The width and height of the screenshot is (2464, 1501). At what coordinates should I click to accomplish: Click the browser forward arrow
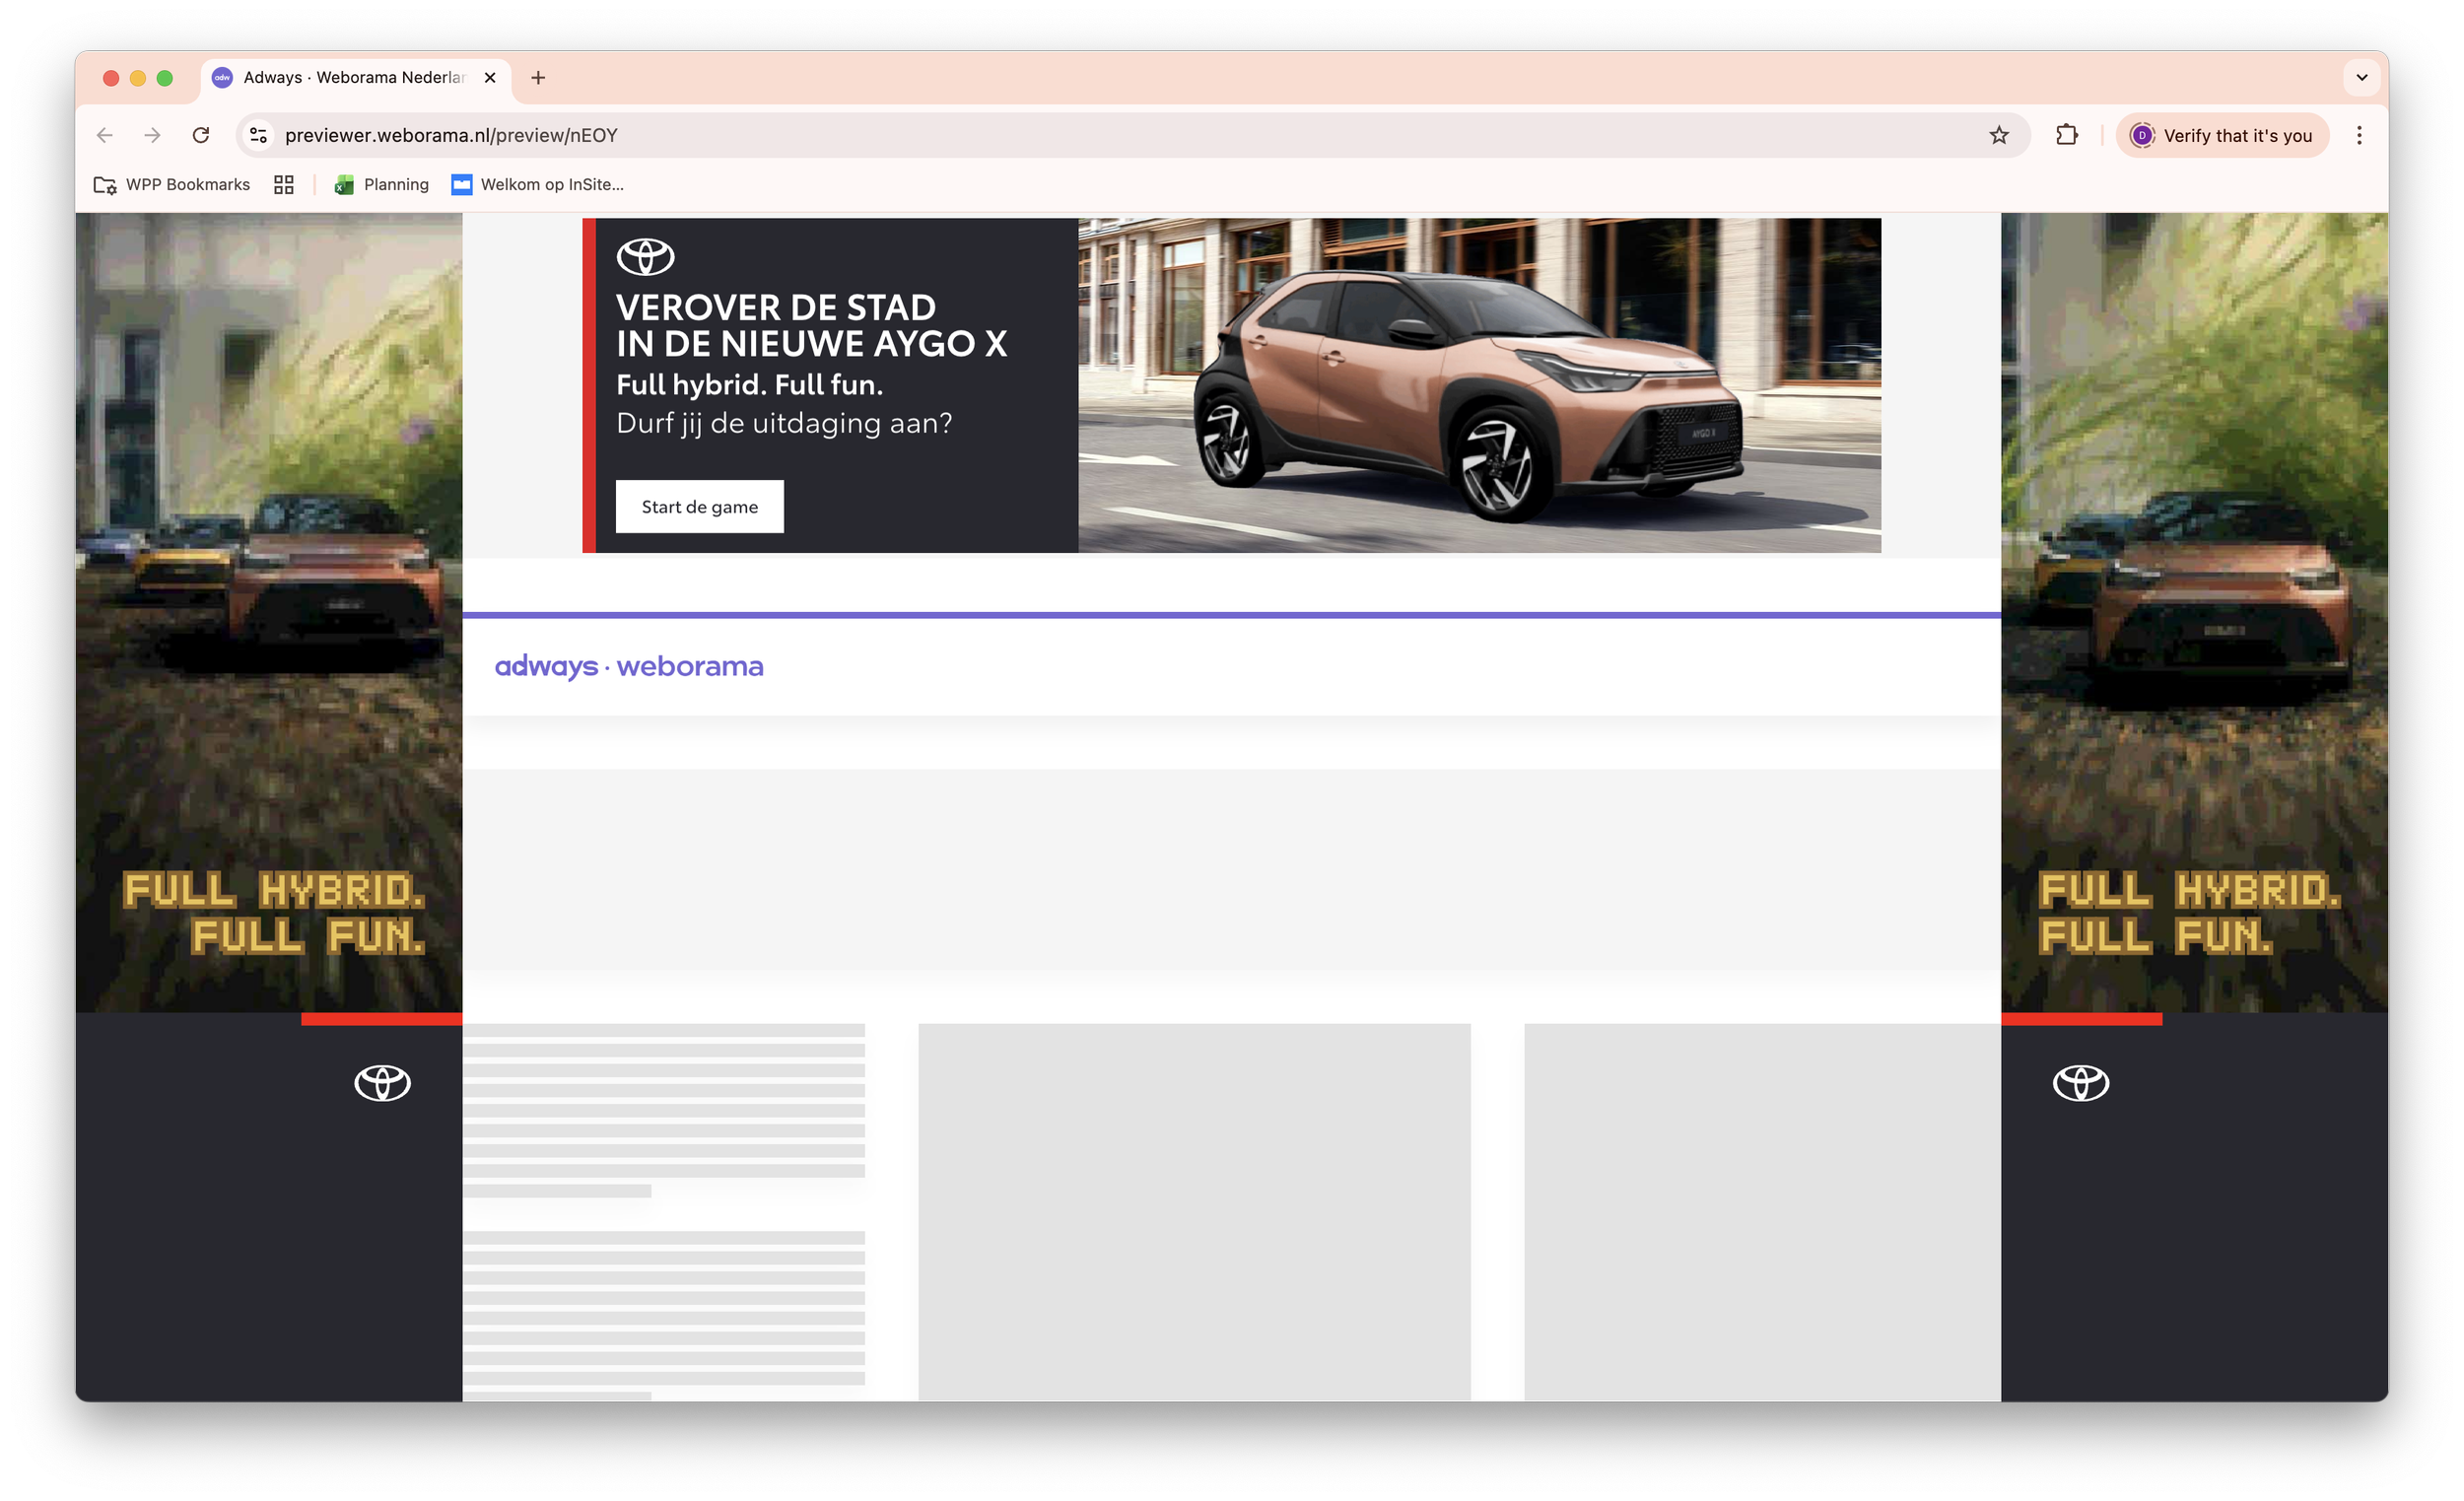point(152,135)
